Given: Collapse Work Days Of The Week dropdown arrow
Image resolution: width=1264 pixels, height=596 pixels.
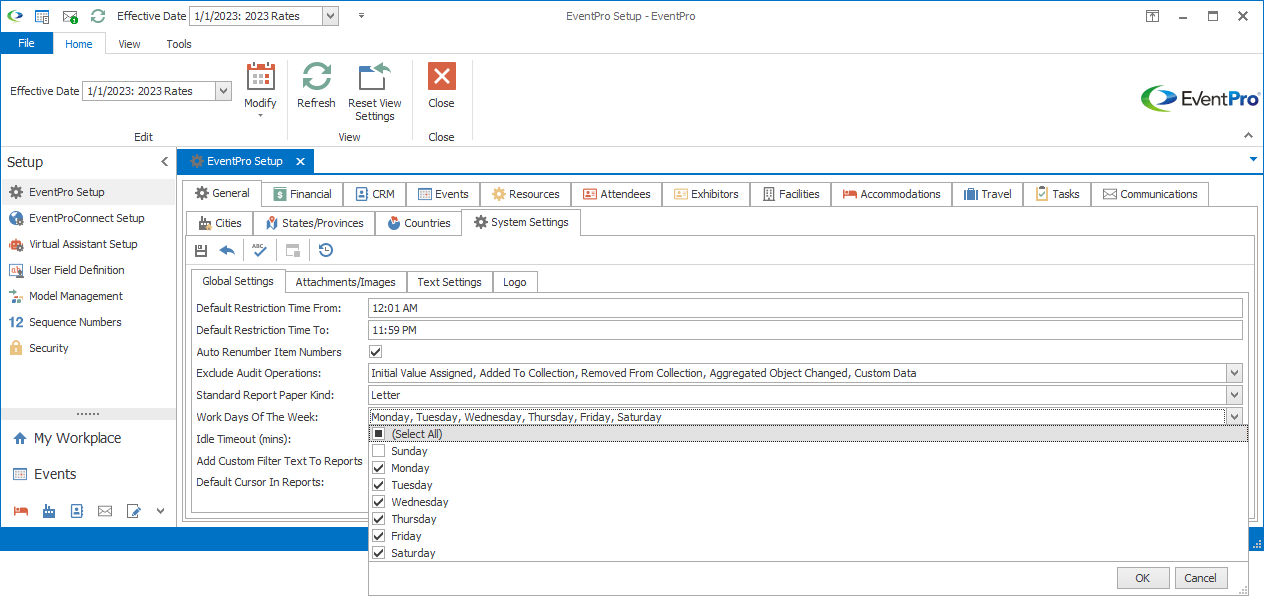Looking at the screenshot, I should [x=1234, y=417].
